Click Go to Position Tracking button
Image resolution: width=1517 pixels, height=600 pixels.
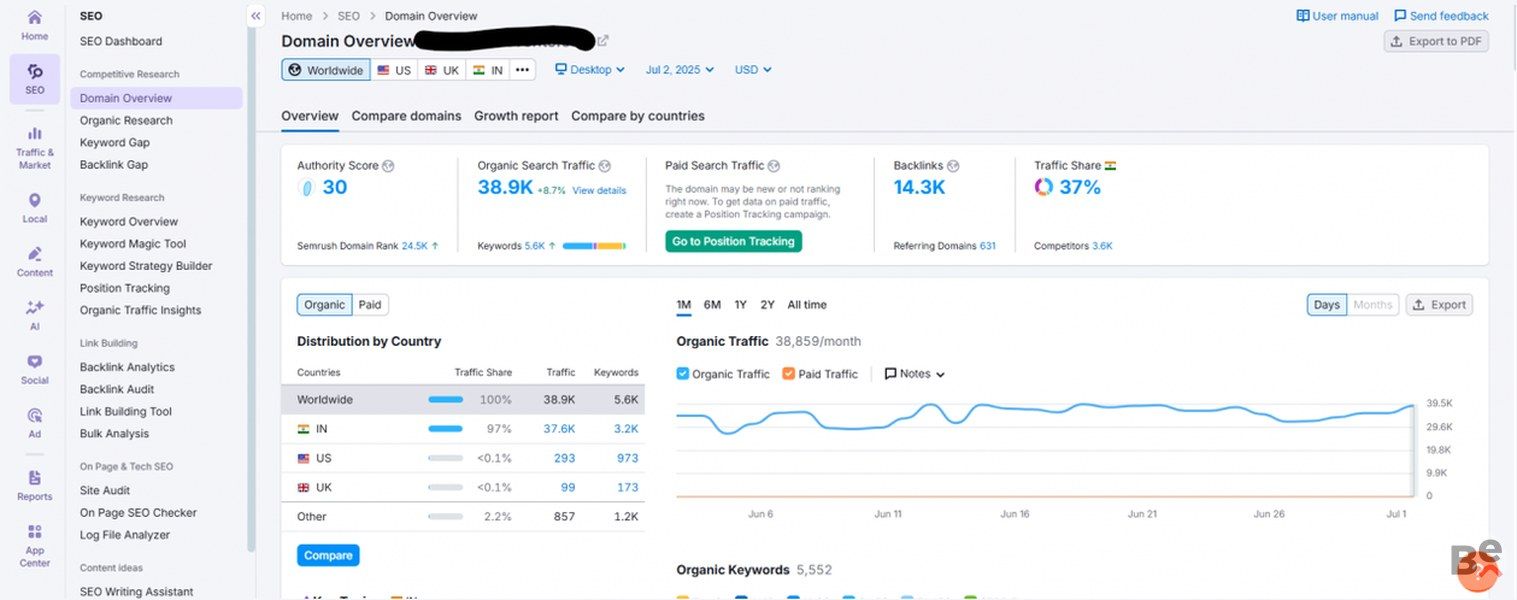click(733, 241)
